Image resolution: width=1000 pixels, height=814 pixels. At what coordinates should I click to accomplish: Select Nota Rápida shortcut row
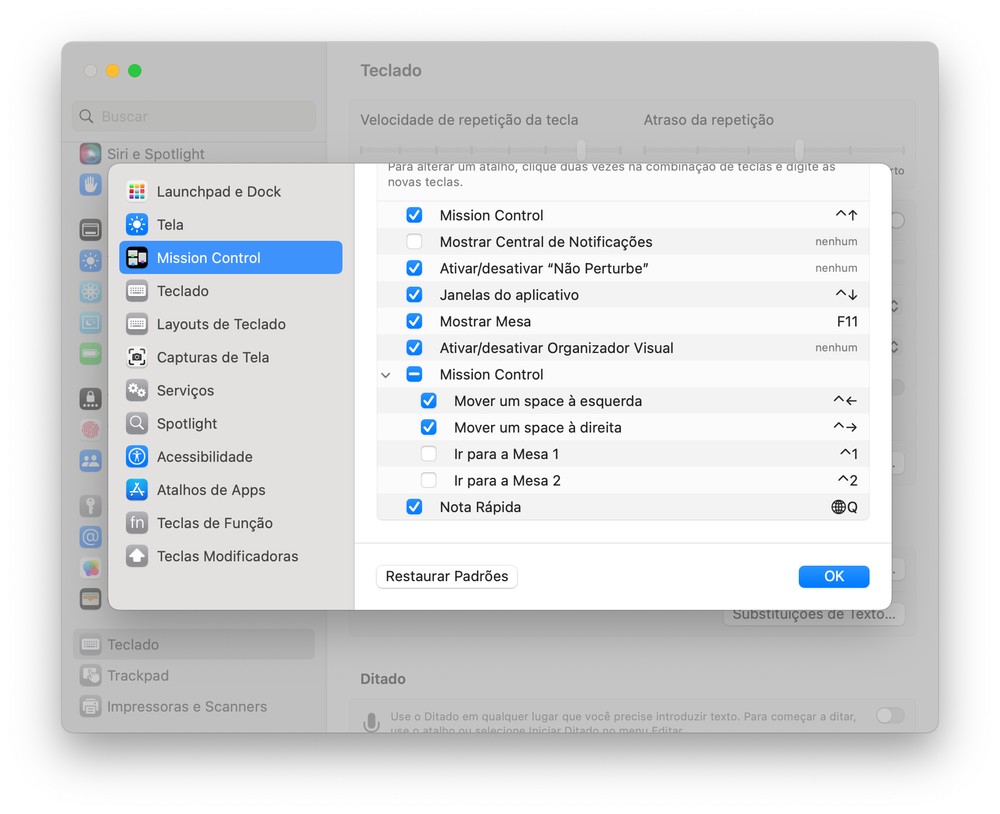click(x=620, y=507)
